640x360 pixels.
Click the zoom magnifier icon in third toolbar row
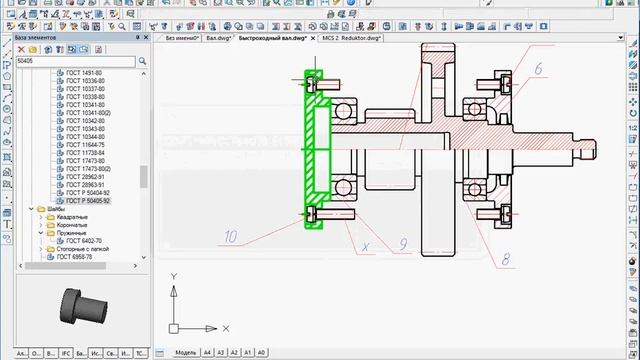(122, 27)
